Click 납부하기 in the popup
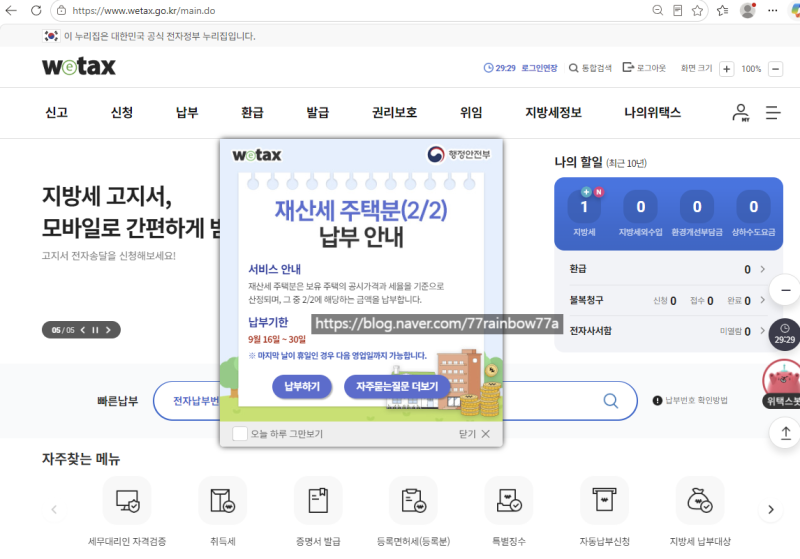The image size is (800, 559). (302, 387)
